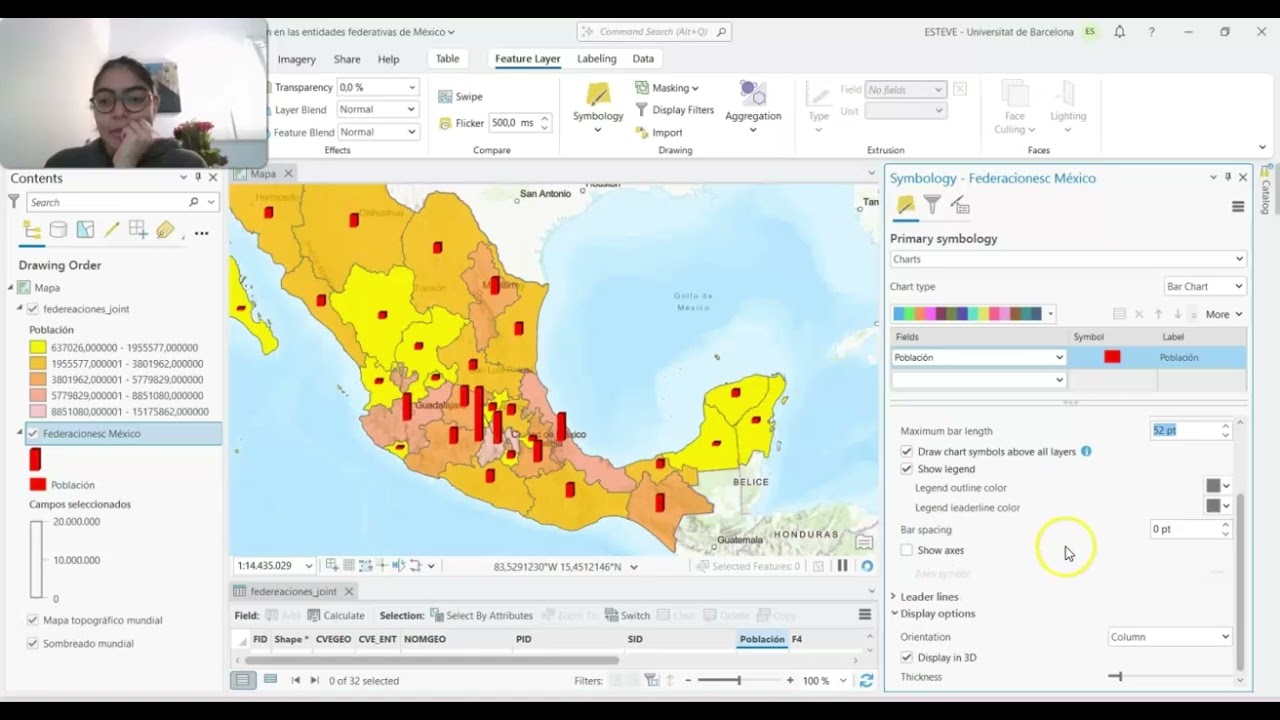Open the Bar Chart type dropdown
The image size is (1280, 720).
click(x=1205, y=286)
